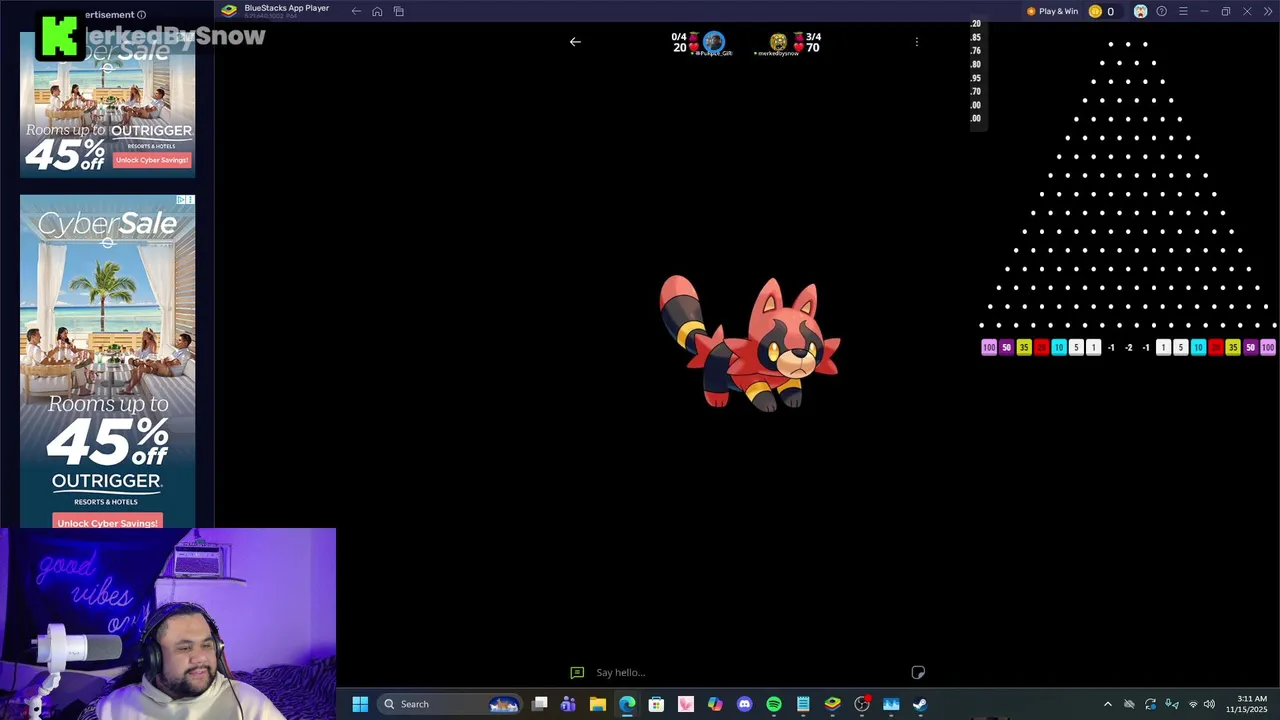Switch to Microsoft Edge on the taskbar

point(627,704)
